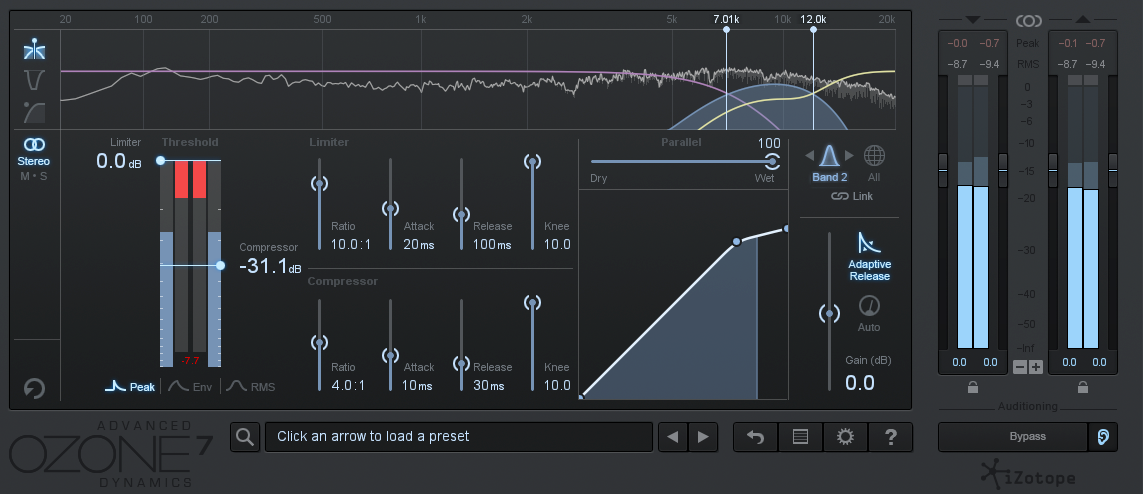
Task: Open help with the question mark
Action: pyautogui.click(x=890, y=436)
